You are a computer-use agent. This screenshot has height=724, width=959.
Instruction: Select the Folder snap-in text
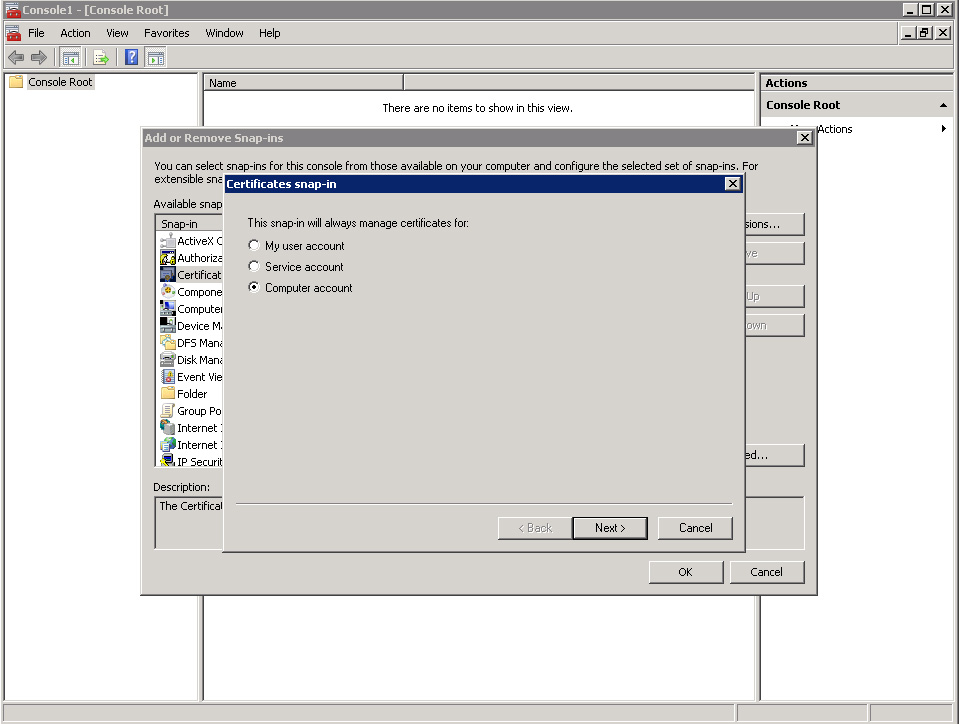[x=192, y=394]
